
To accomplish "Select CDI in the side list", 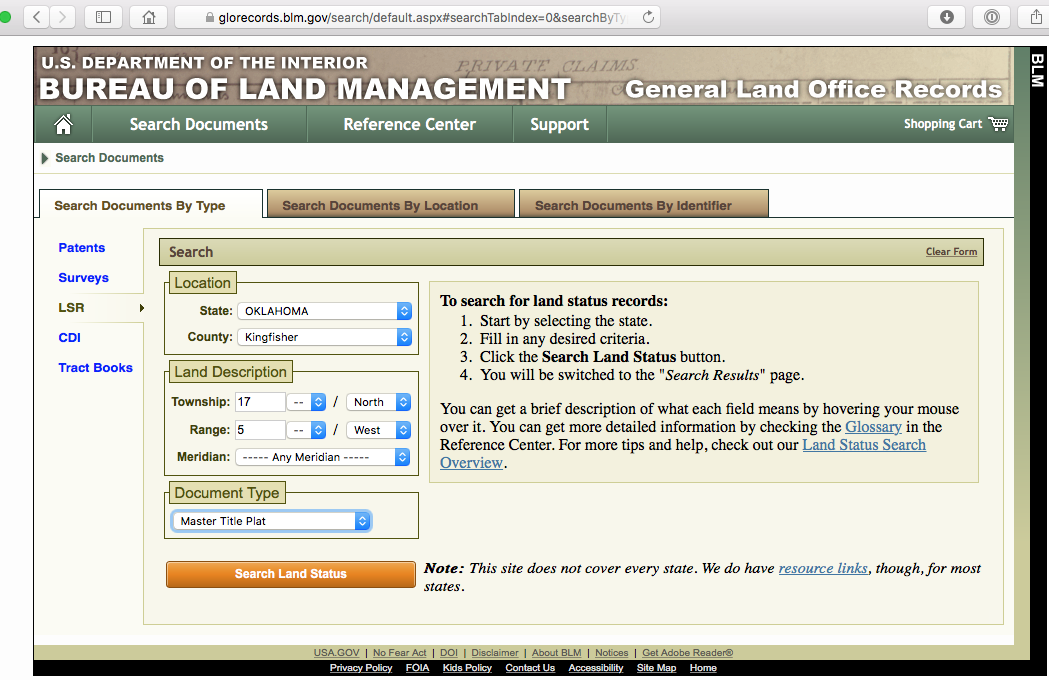I will (x=70, y=338).
